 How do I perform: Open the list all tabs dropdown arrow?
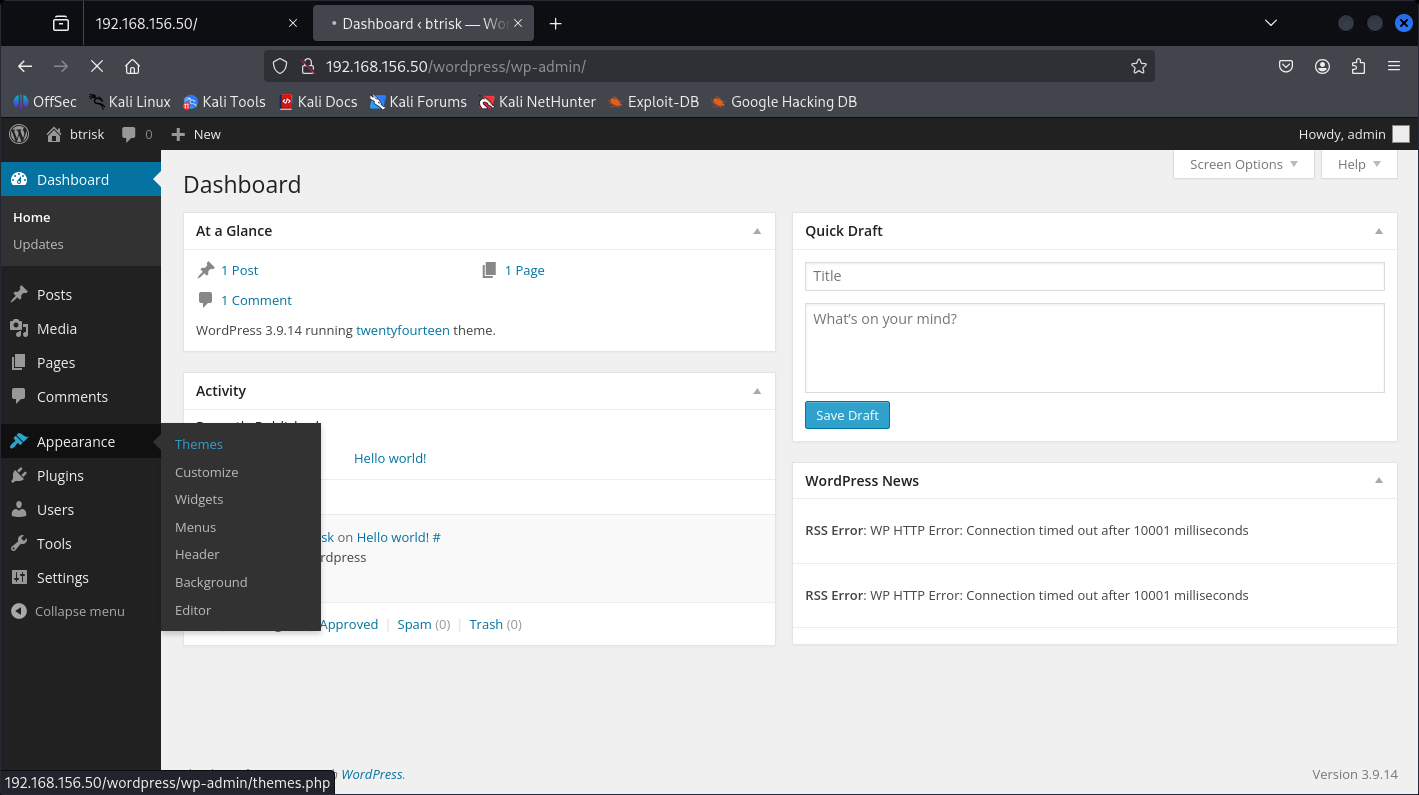[1271, 23]
